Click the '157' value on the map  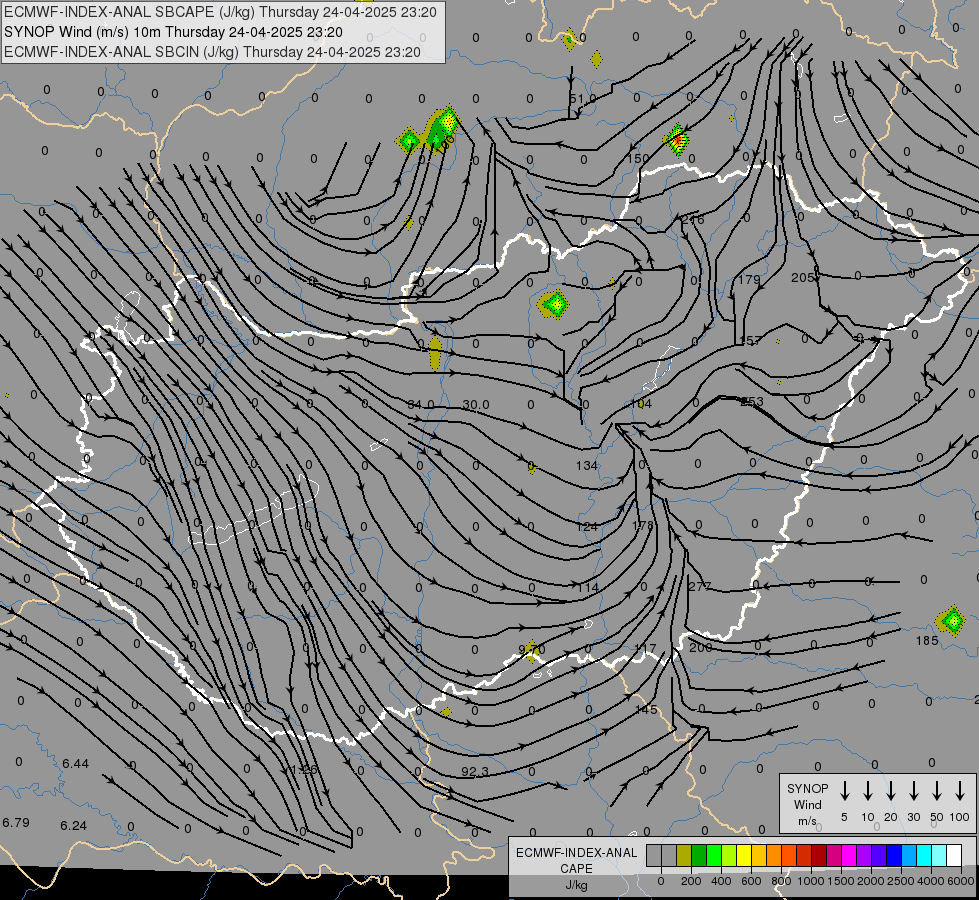tap(750, 340)
